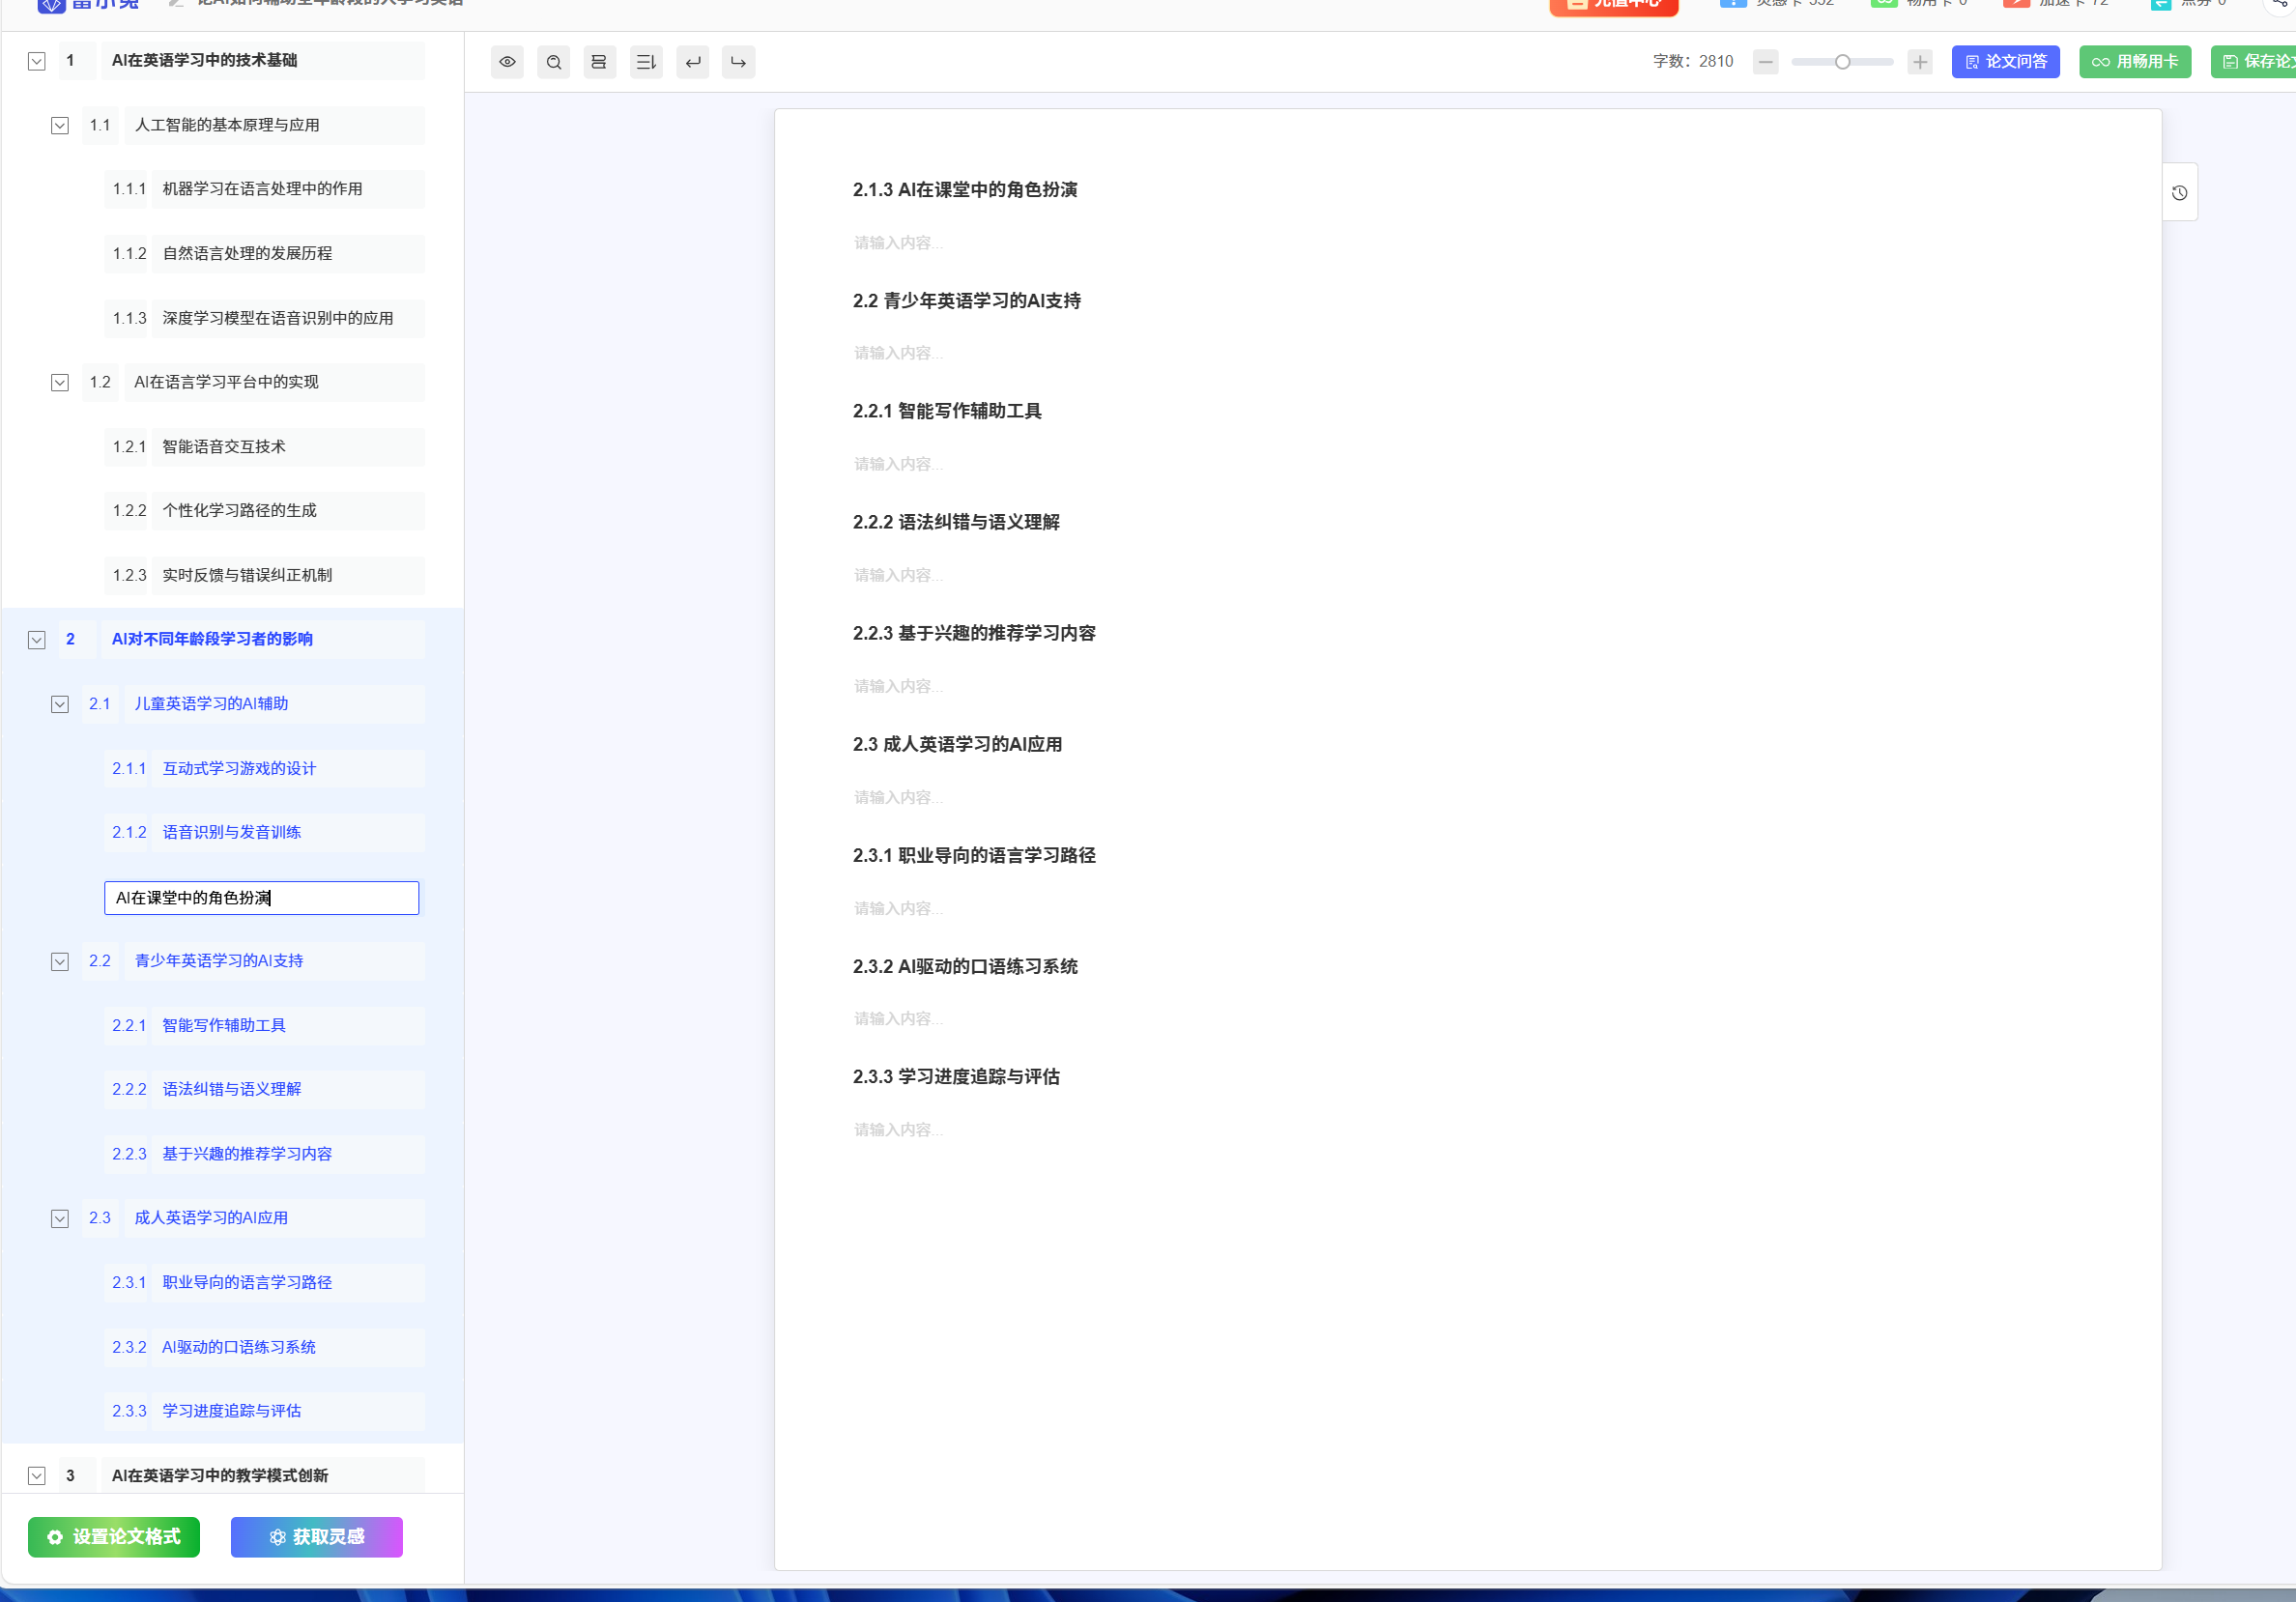Click the zoom slider handle
Viewport: 2296px width, 1602px height.
tap(1842, 62)
